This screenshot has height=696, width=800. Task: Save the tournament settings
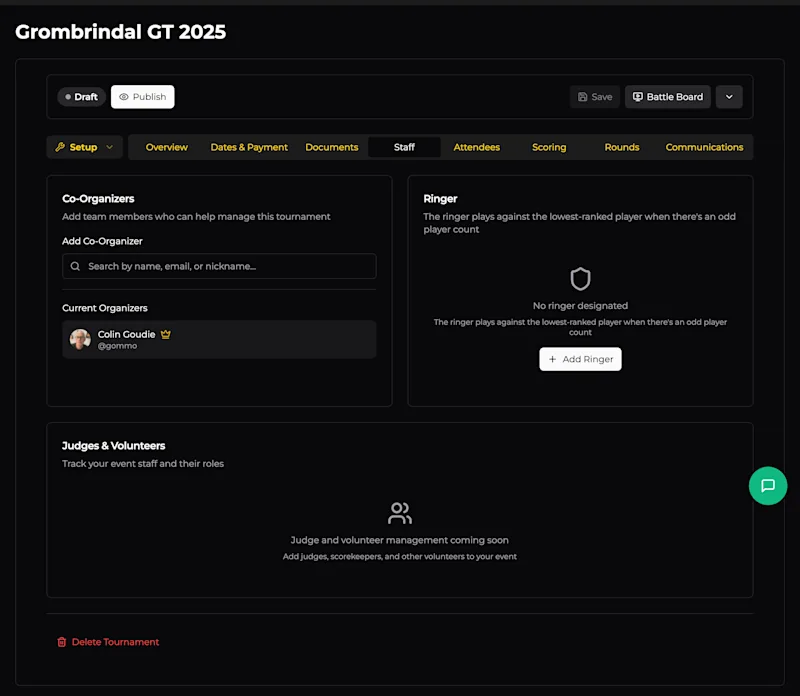point(594,96)
